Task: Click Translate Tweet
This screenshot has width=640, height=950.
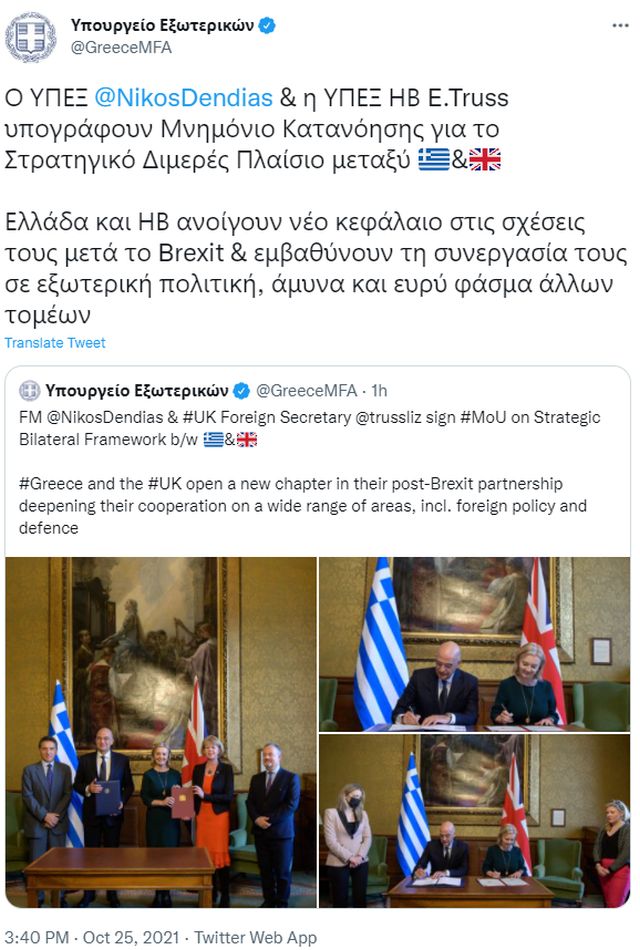Action: coord(55,343)
